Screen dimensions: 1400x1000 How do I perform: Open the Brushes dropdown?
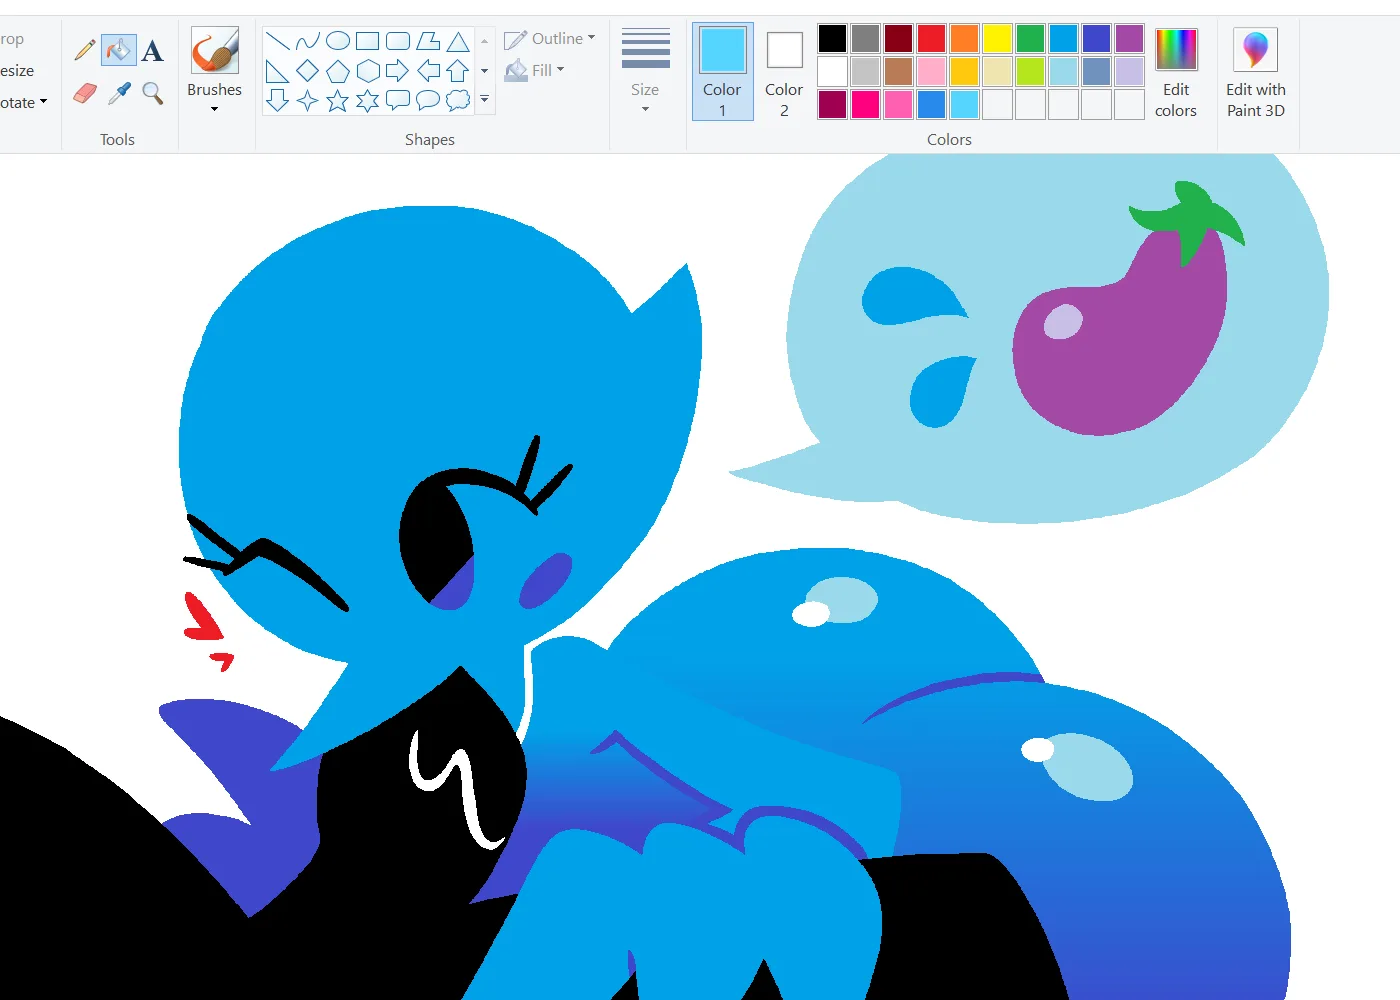(214, 98)
